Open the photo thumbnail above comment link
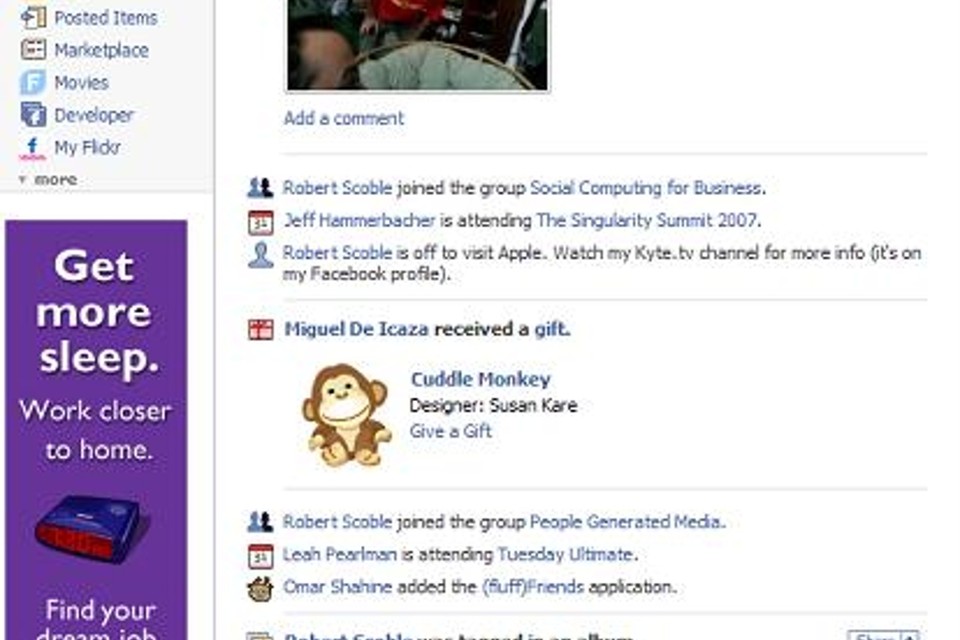Screen dimensions: 960x640 [418, 45]
